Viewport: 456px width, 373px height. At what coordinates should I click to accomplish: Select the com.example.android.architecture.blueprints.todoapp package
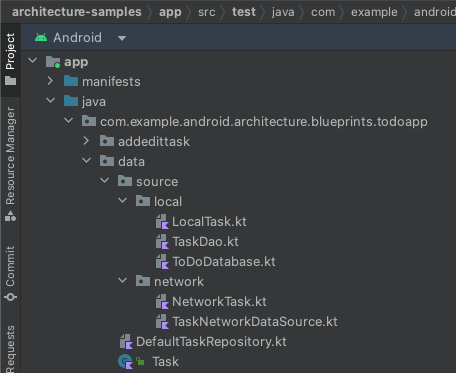[264, 122]
